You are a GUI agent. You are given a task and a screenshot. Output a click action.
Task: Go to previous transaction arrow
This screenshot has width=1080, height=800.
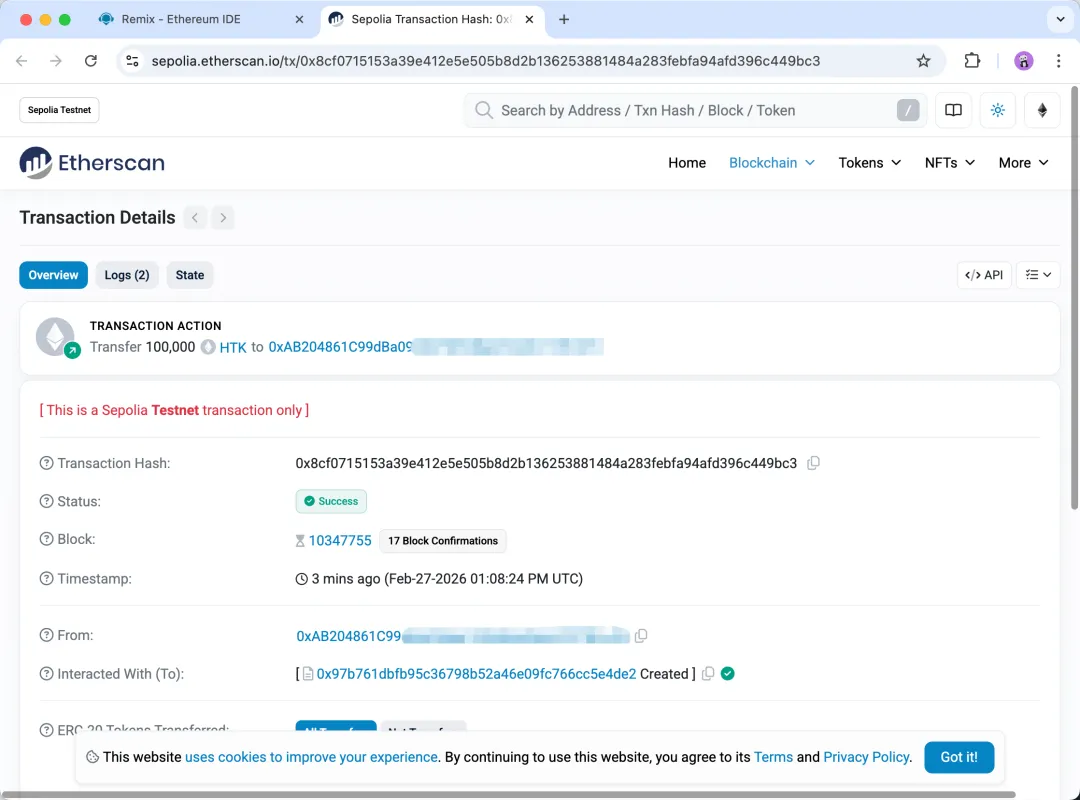click(x=195, y=218)
